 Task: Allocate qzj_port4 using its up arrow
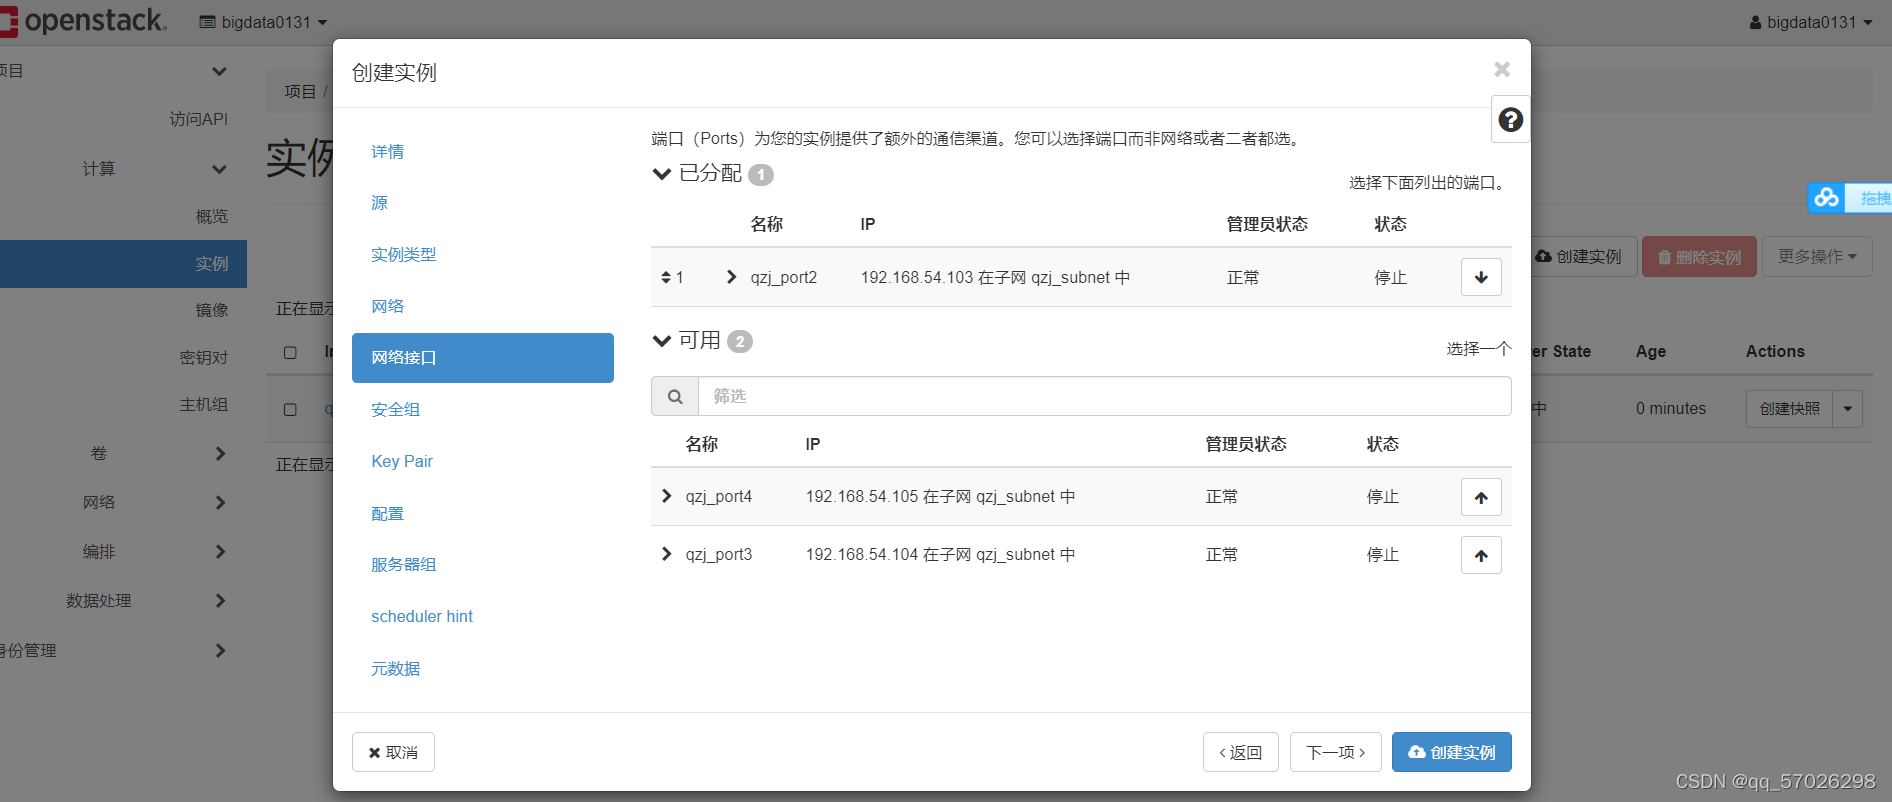click(x=1481, y=497)
